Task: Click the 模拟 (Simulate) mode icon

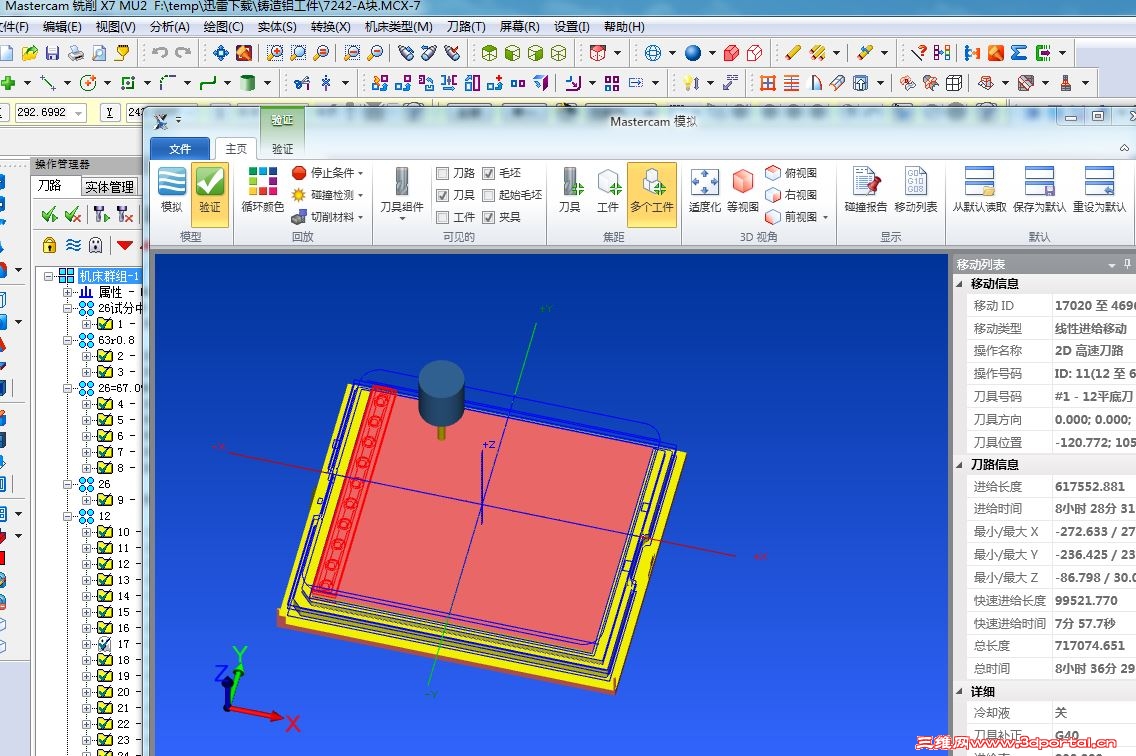Action: (x=172, y=191)
